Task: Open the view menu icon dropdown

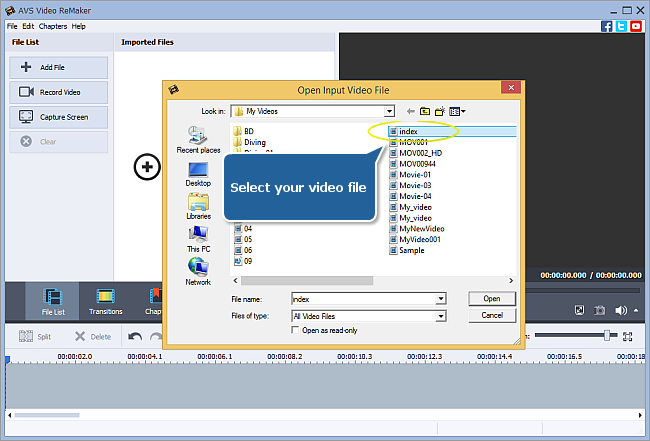Action: [x=458, y=111]
